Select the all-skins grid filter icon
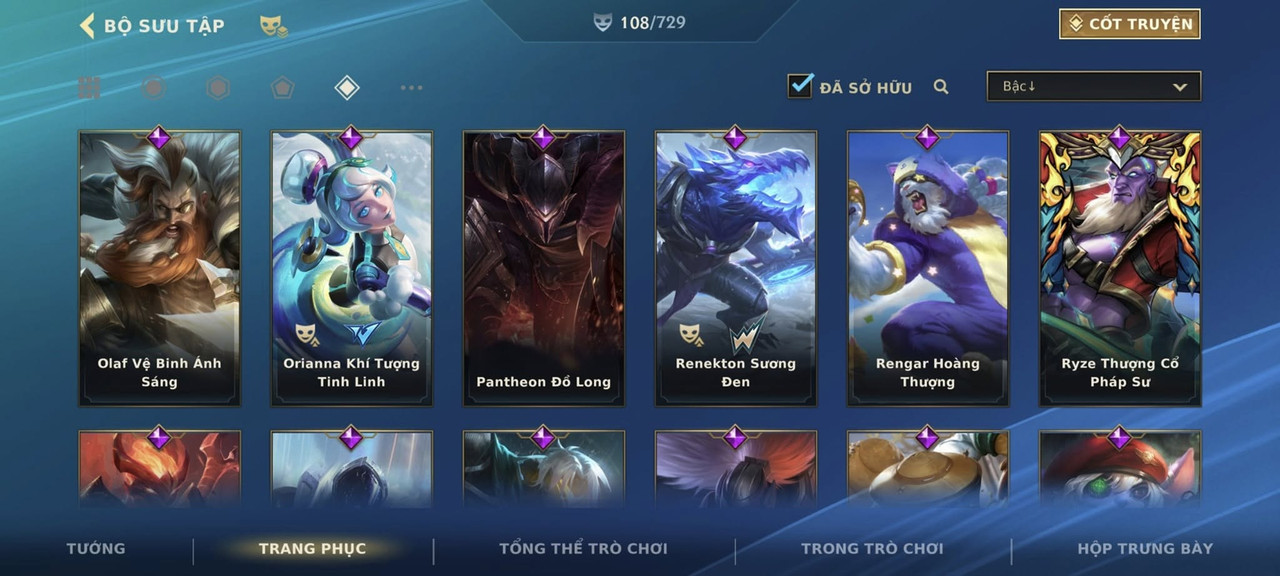Viewport: 1280px width, 576px height. click(90, 88)
